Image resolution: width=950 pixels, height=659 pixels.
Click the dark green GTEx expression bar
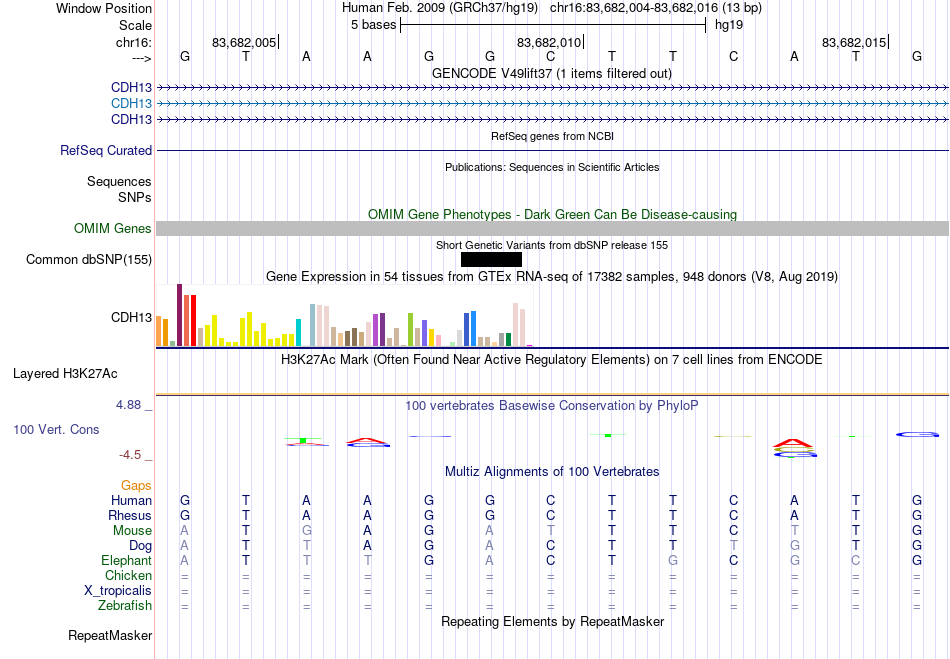click(508, 339)
